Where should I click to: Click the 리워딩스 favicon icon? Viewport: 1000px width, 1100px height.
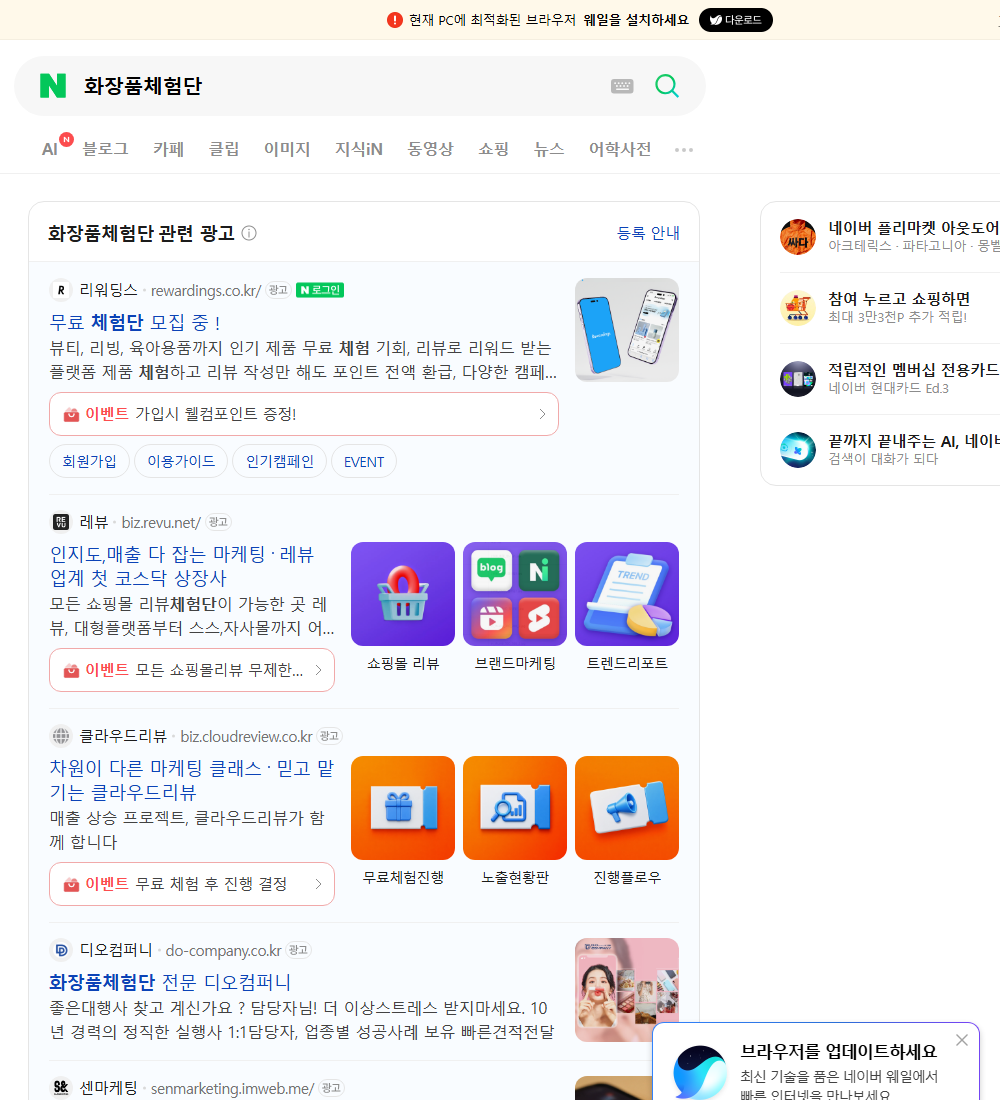[61, 290]
